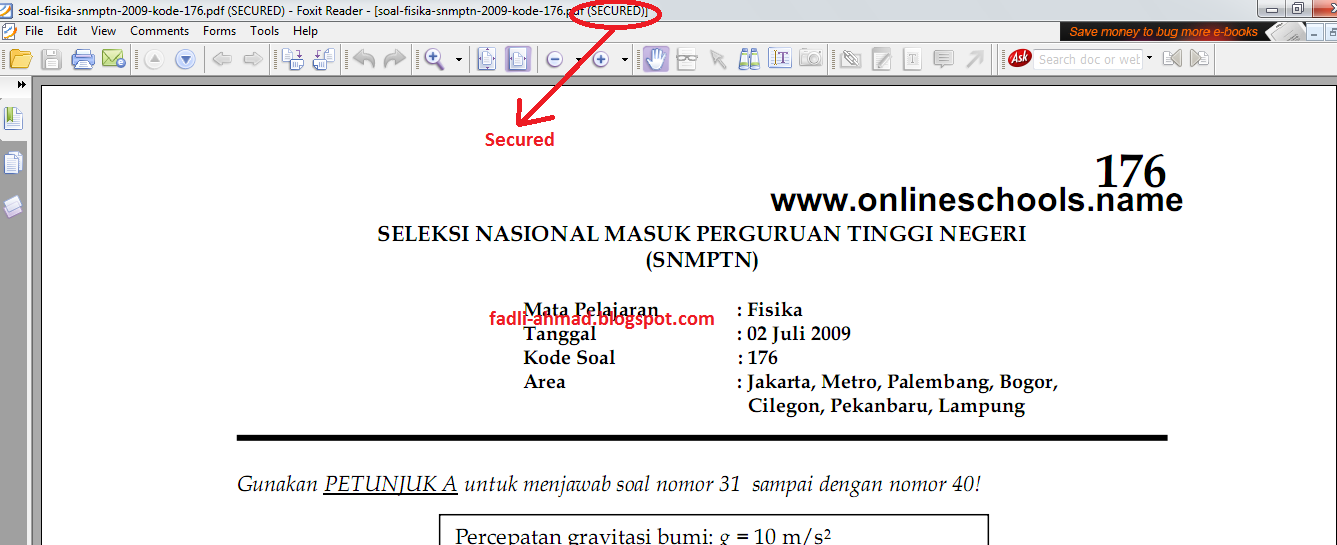Click the red Ask logo

1020,59
